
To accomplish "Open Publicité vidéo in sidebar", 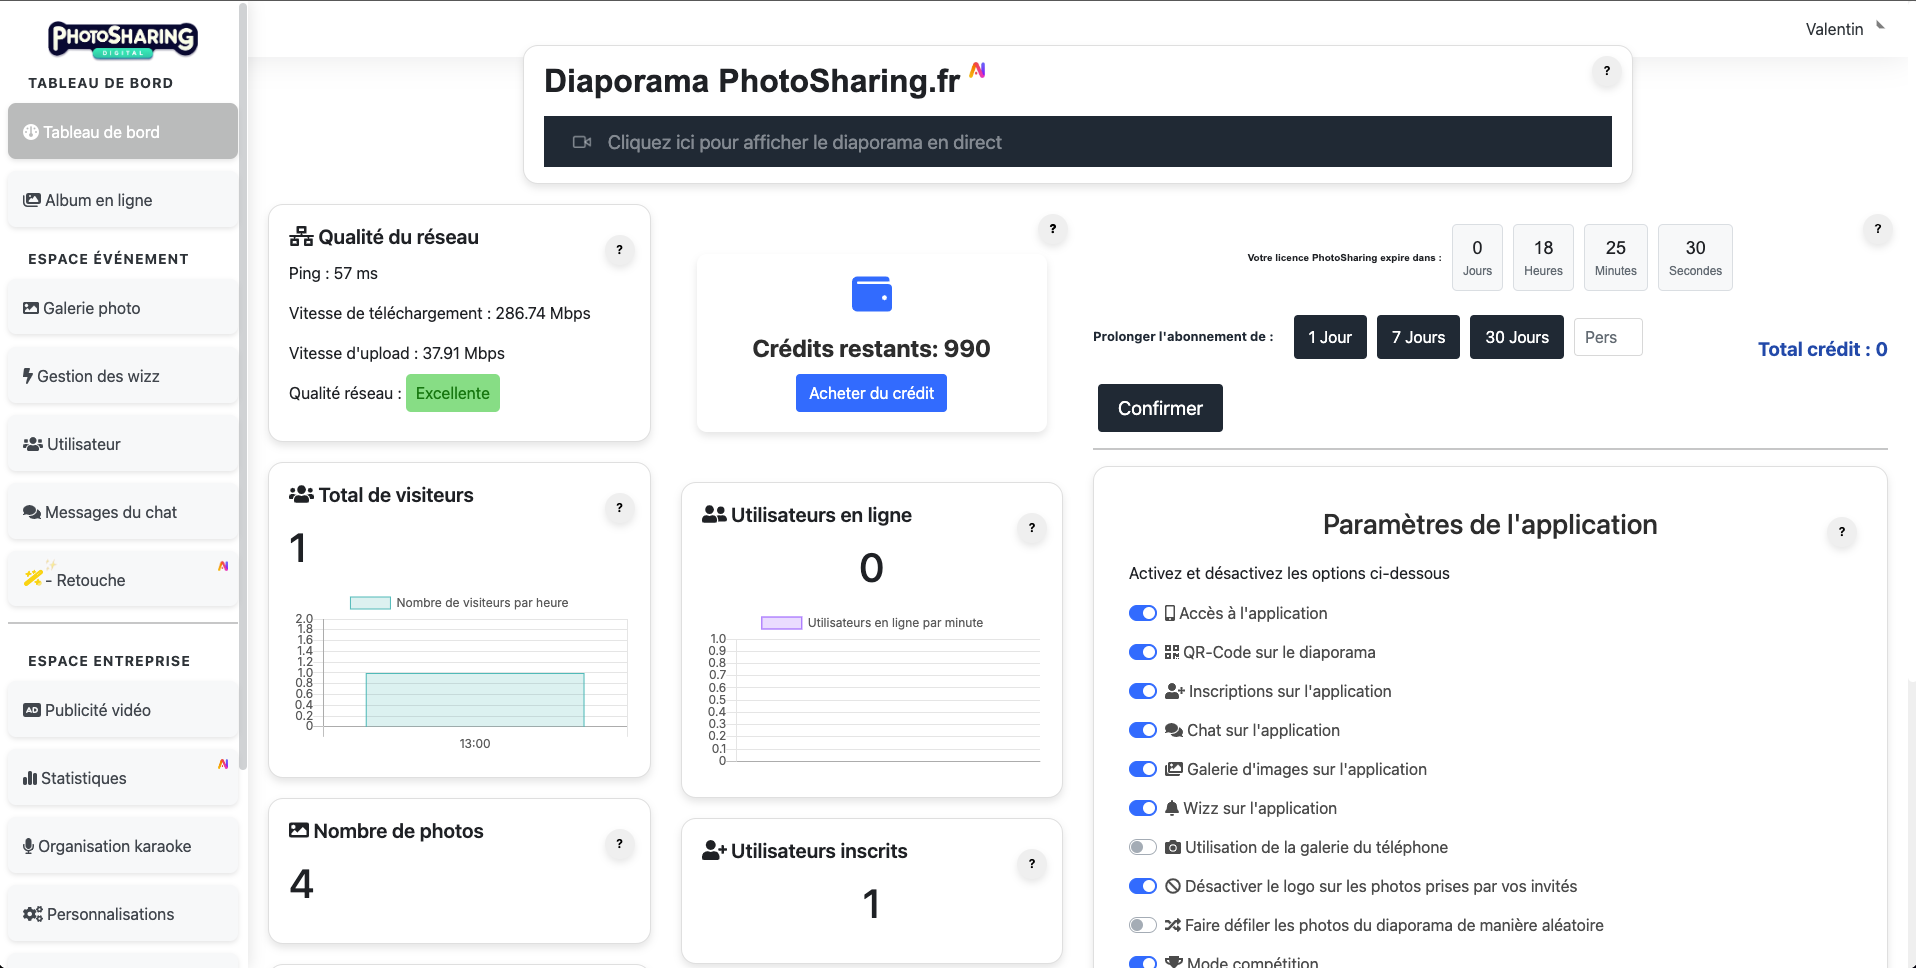I will (123, 710).
